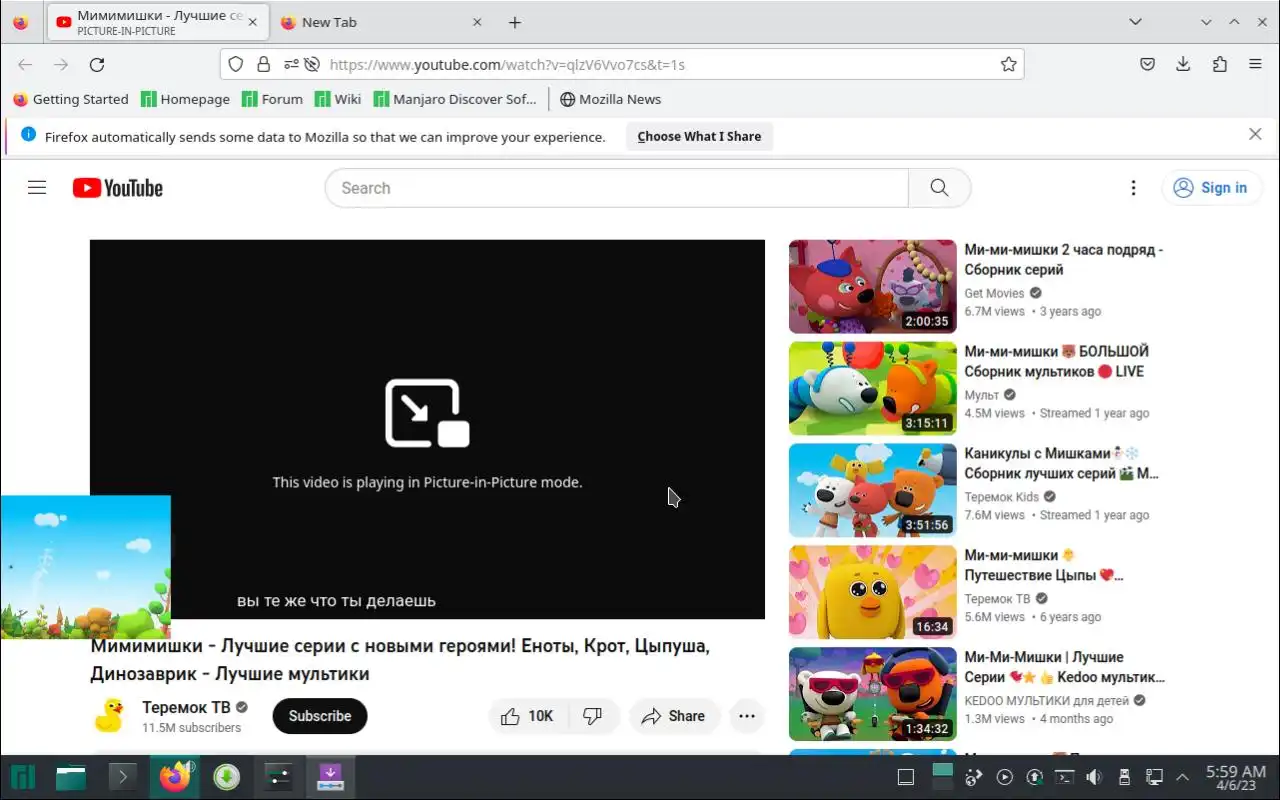Open Теремок ТВ channel avatar
Screen dimensions: 1280x800
click(x=108, y=716)
